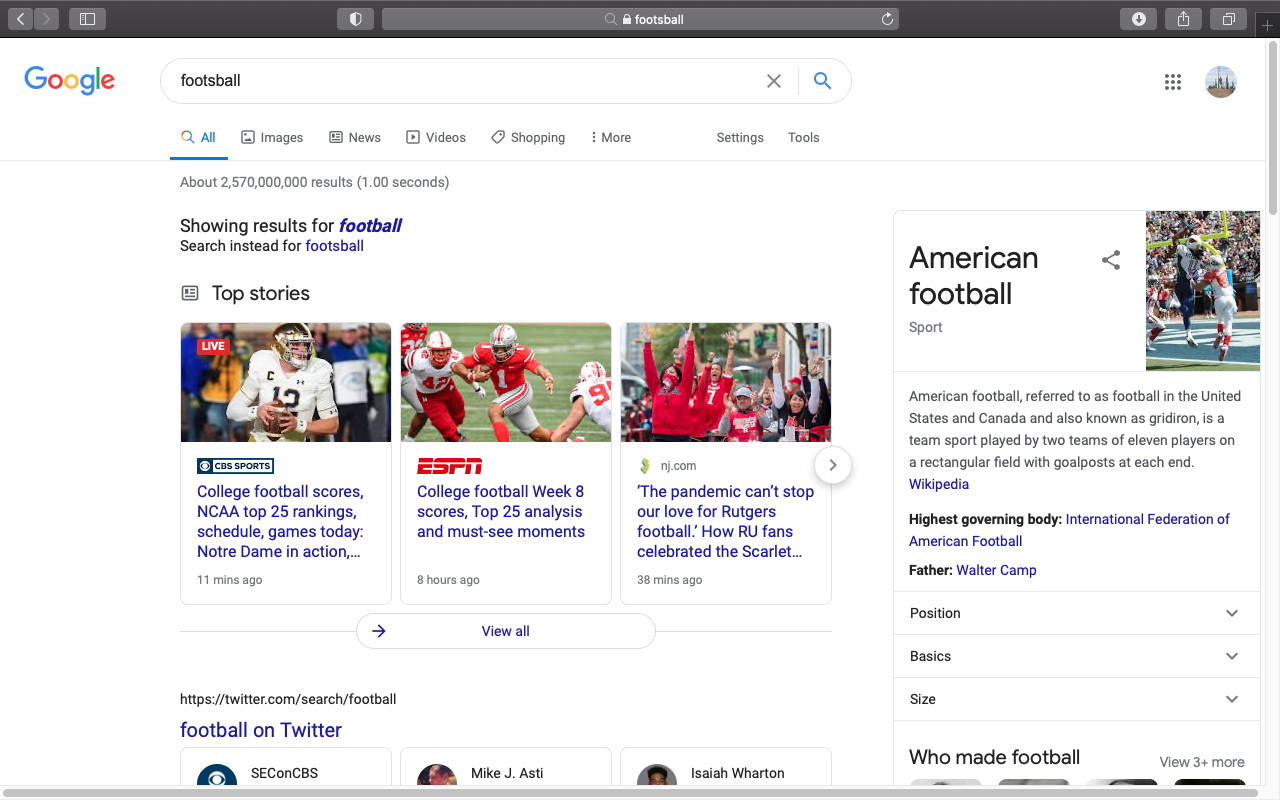Viewport: 1280px width, 800px height.
Task: Show next top stories with arrow
Action: pos(833,465)
